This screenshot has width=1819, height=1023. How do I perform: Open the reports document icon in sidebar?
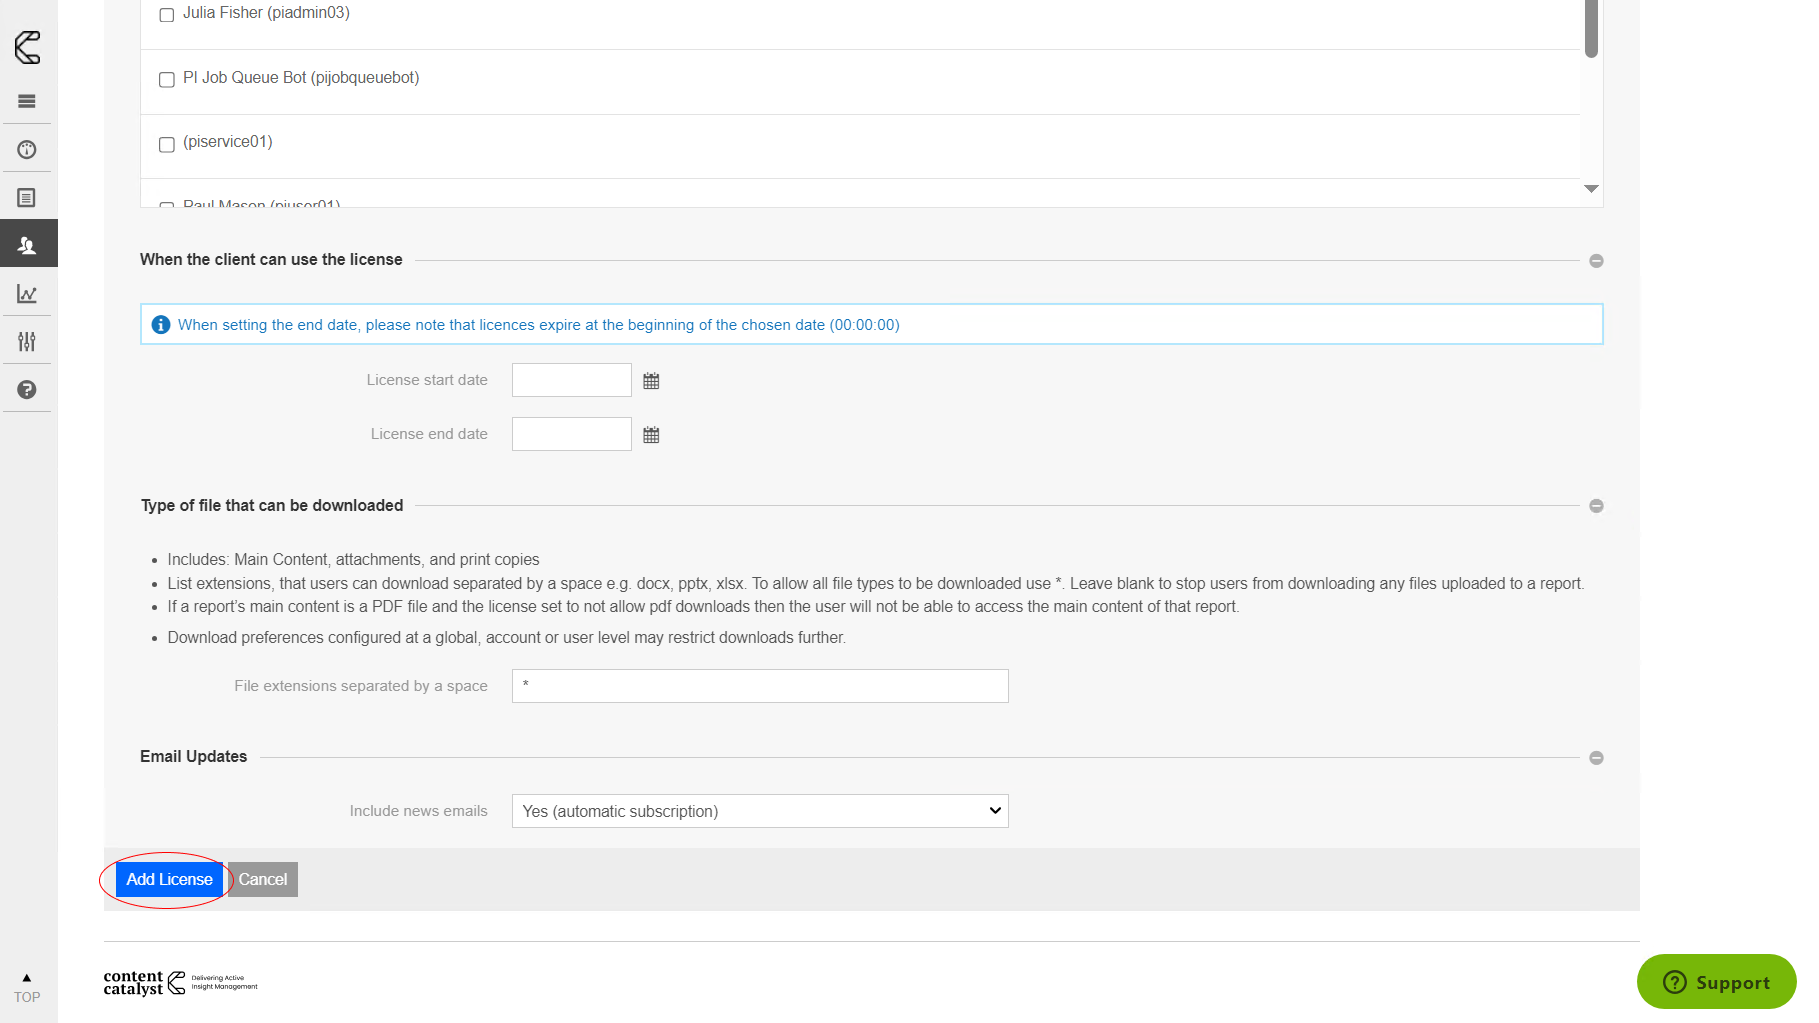click(27, 198)
